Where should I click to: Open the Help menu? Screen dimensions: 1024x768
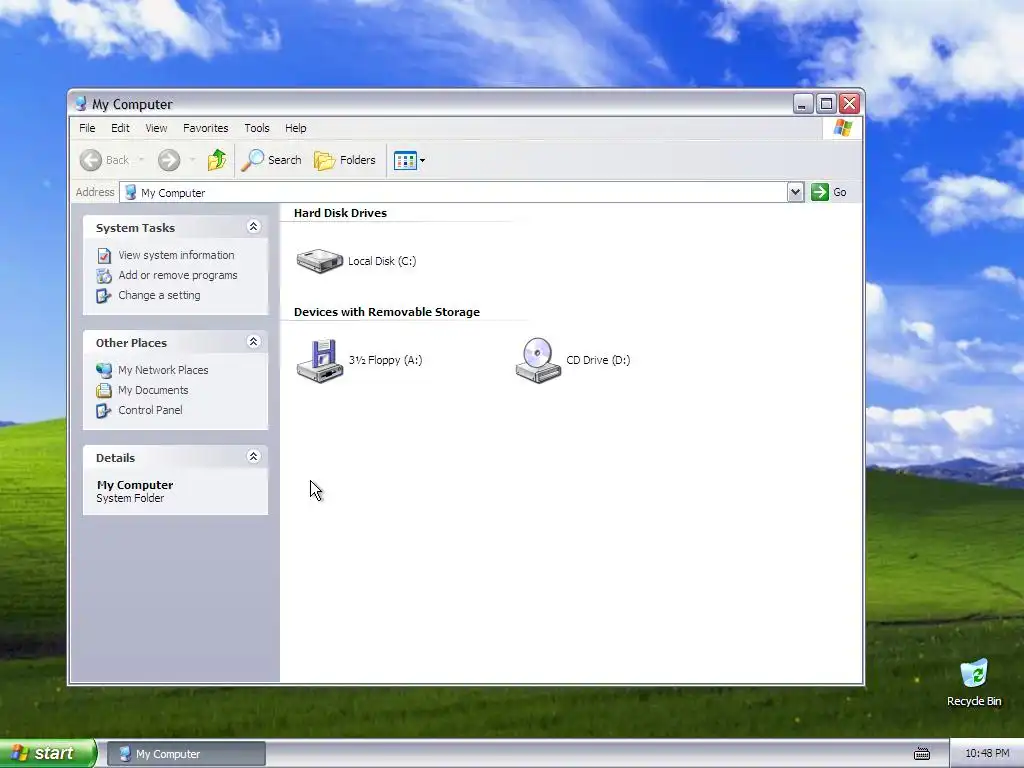click(x=295, y=128)
